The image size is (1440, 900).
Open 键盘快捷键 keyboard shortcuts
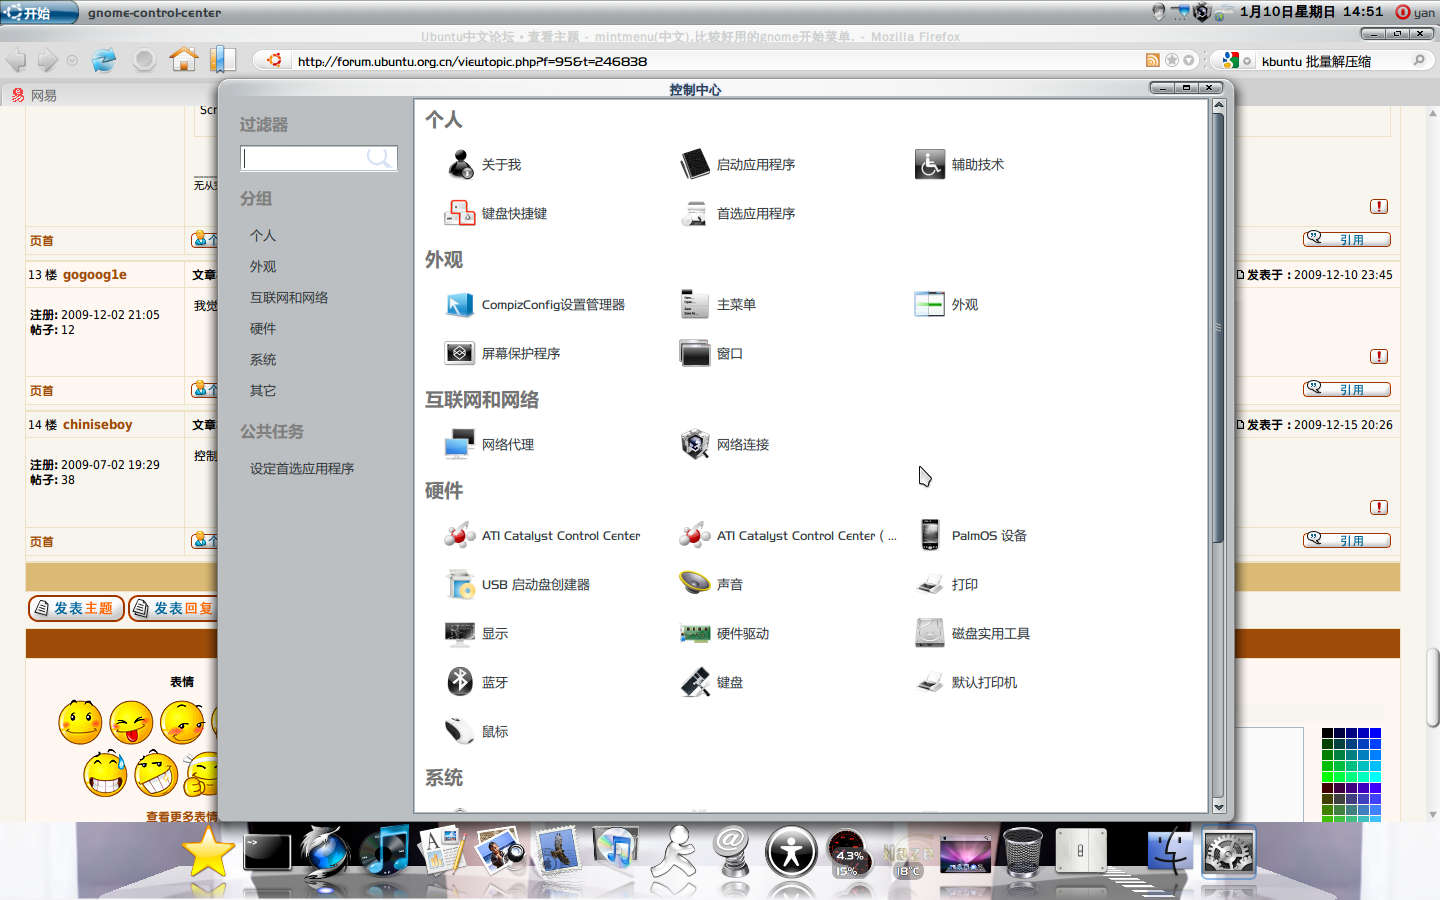[x=496, y=213]
